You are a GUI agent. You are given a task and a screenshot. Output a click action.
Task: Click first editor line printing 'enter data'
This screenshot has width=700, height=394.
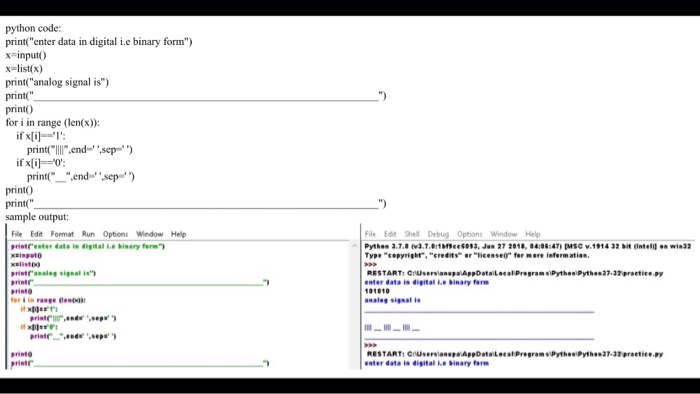(88, 246)
